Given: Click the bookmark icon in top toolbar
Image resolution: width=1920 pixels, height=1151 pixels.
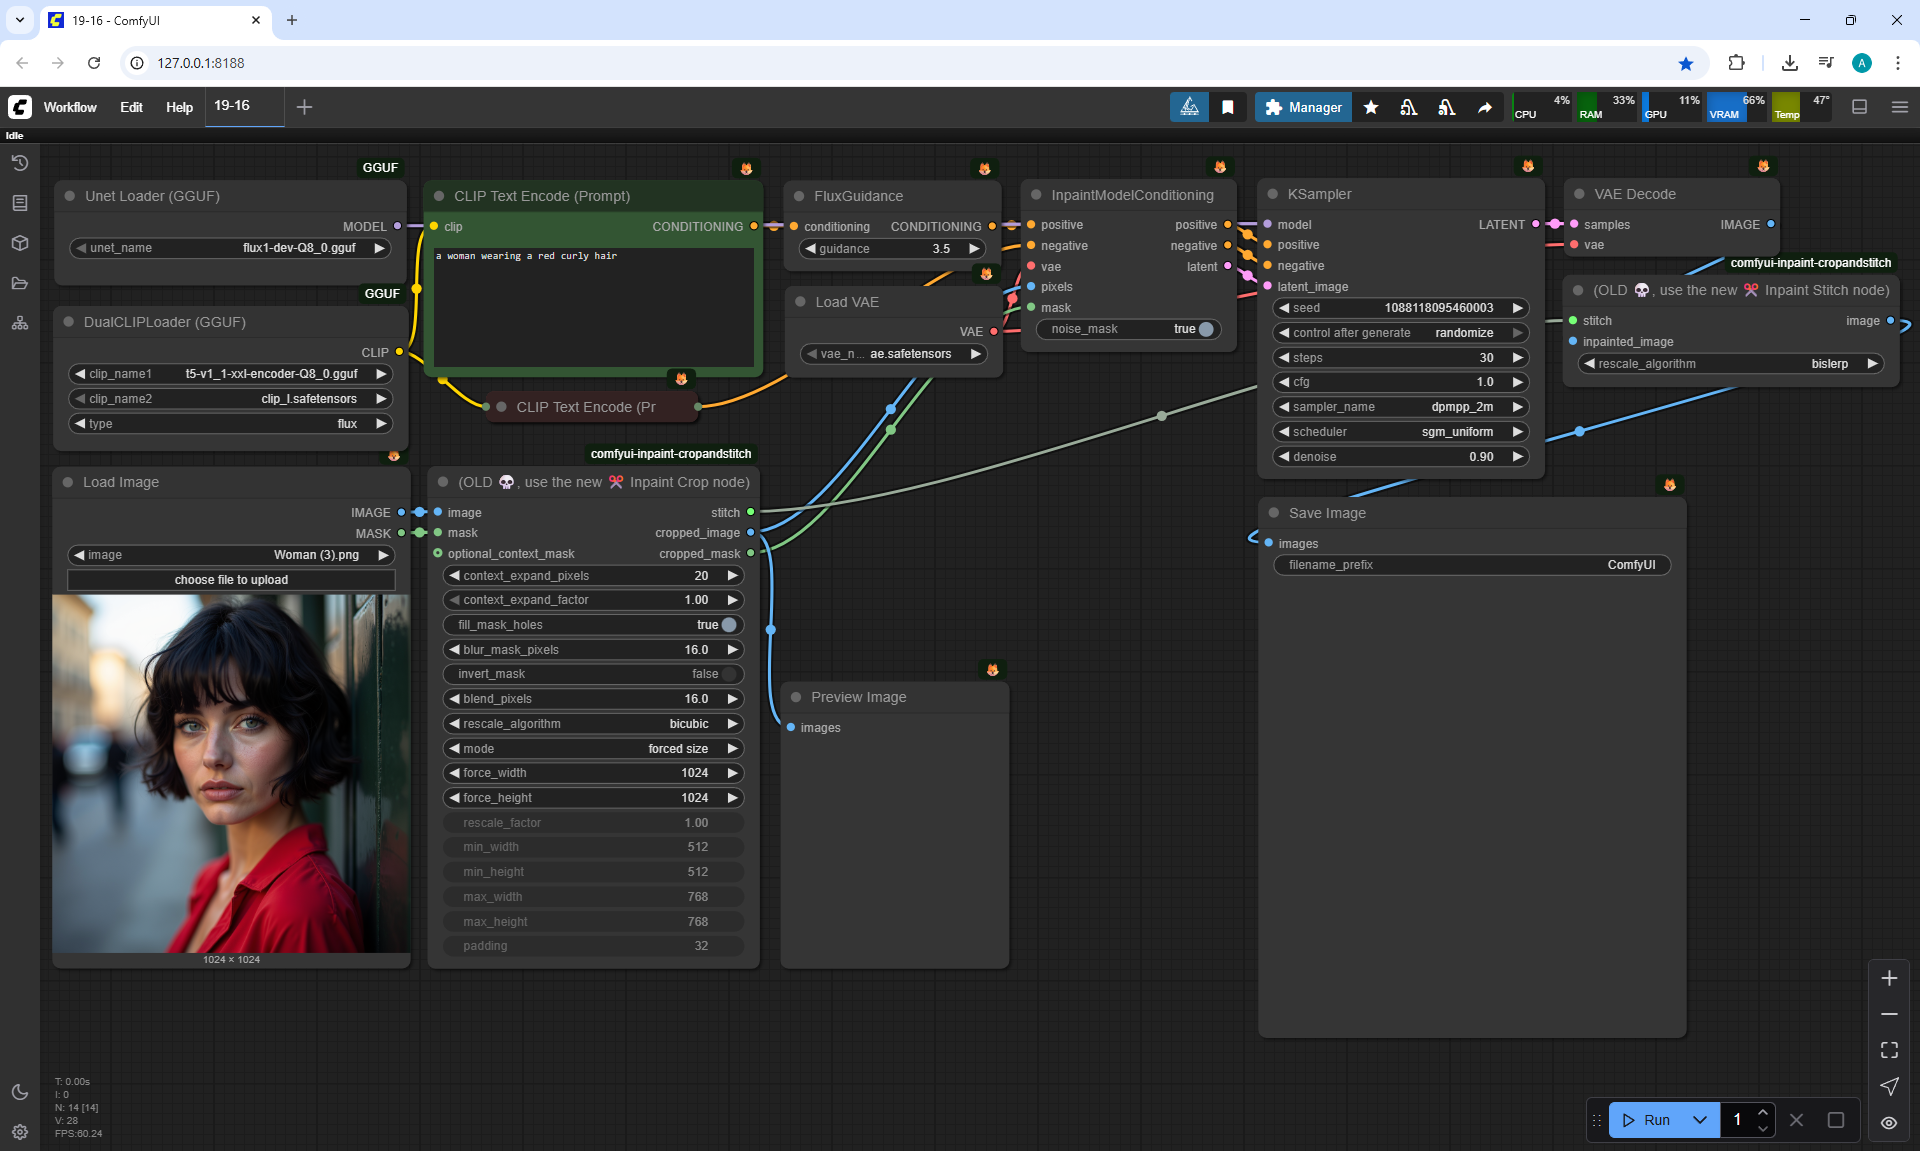Looking at the screenshot, I should tap(1228, 107).
